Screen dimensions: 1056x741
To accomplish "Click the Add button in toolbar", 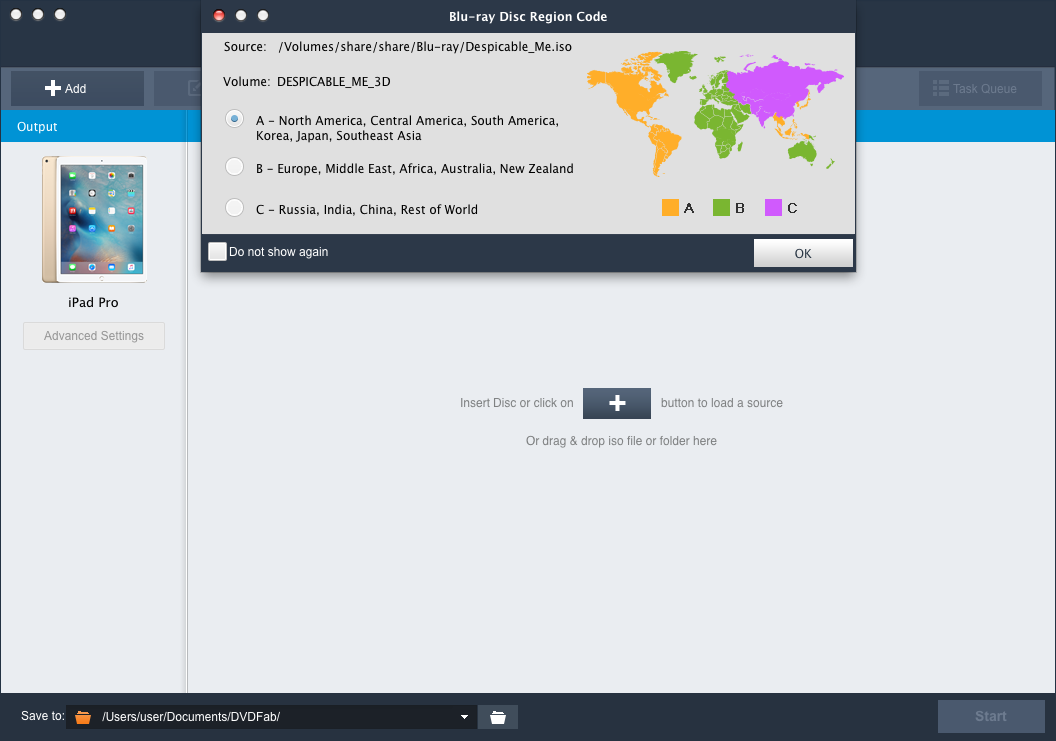I will point(77,88).
